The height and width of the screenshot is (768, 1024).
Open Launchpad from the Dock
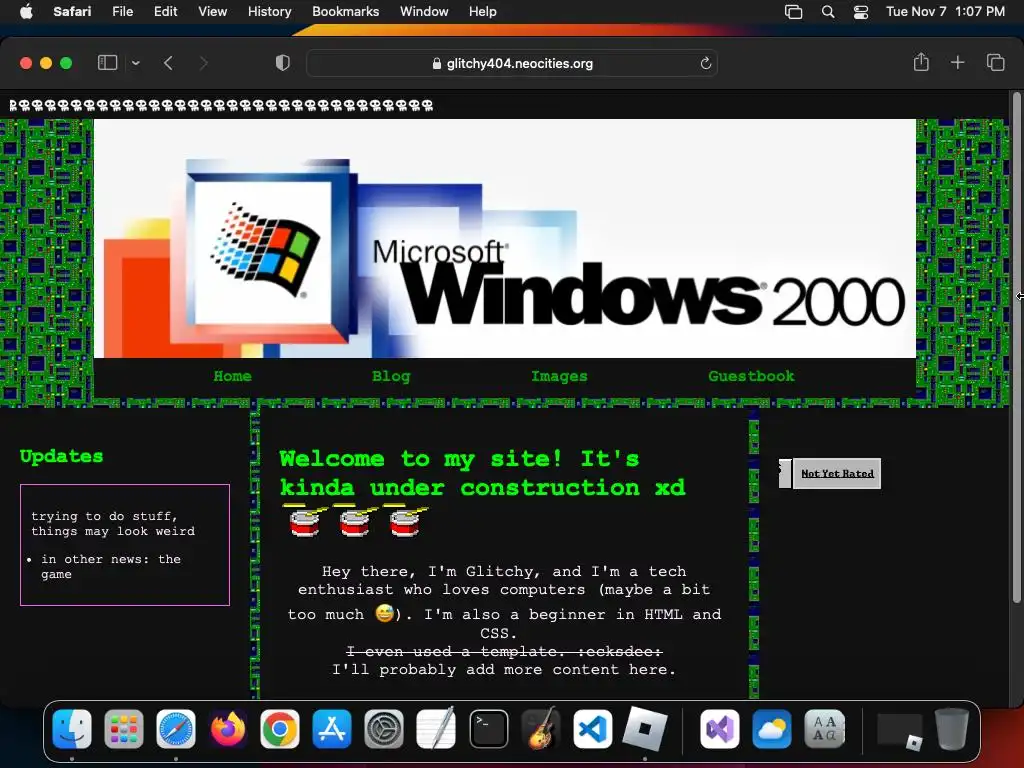(123, 729)
